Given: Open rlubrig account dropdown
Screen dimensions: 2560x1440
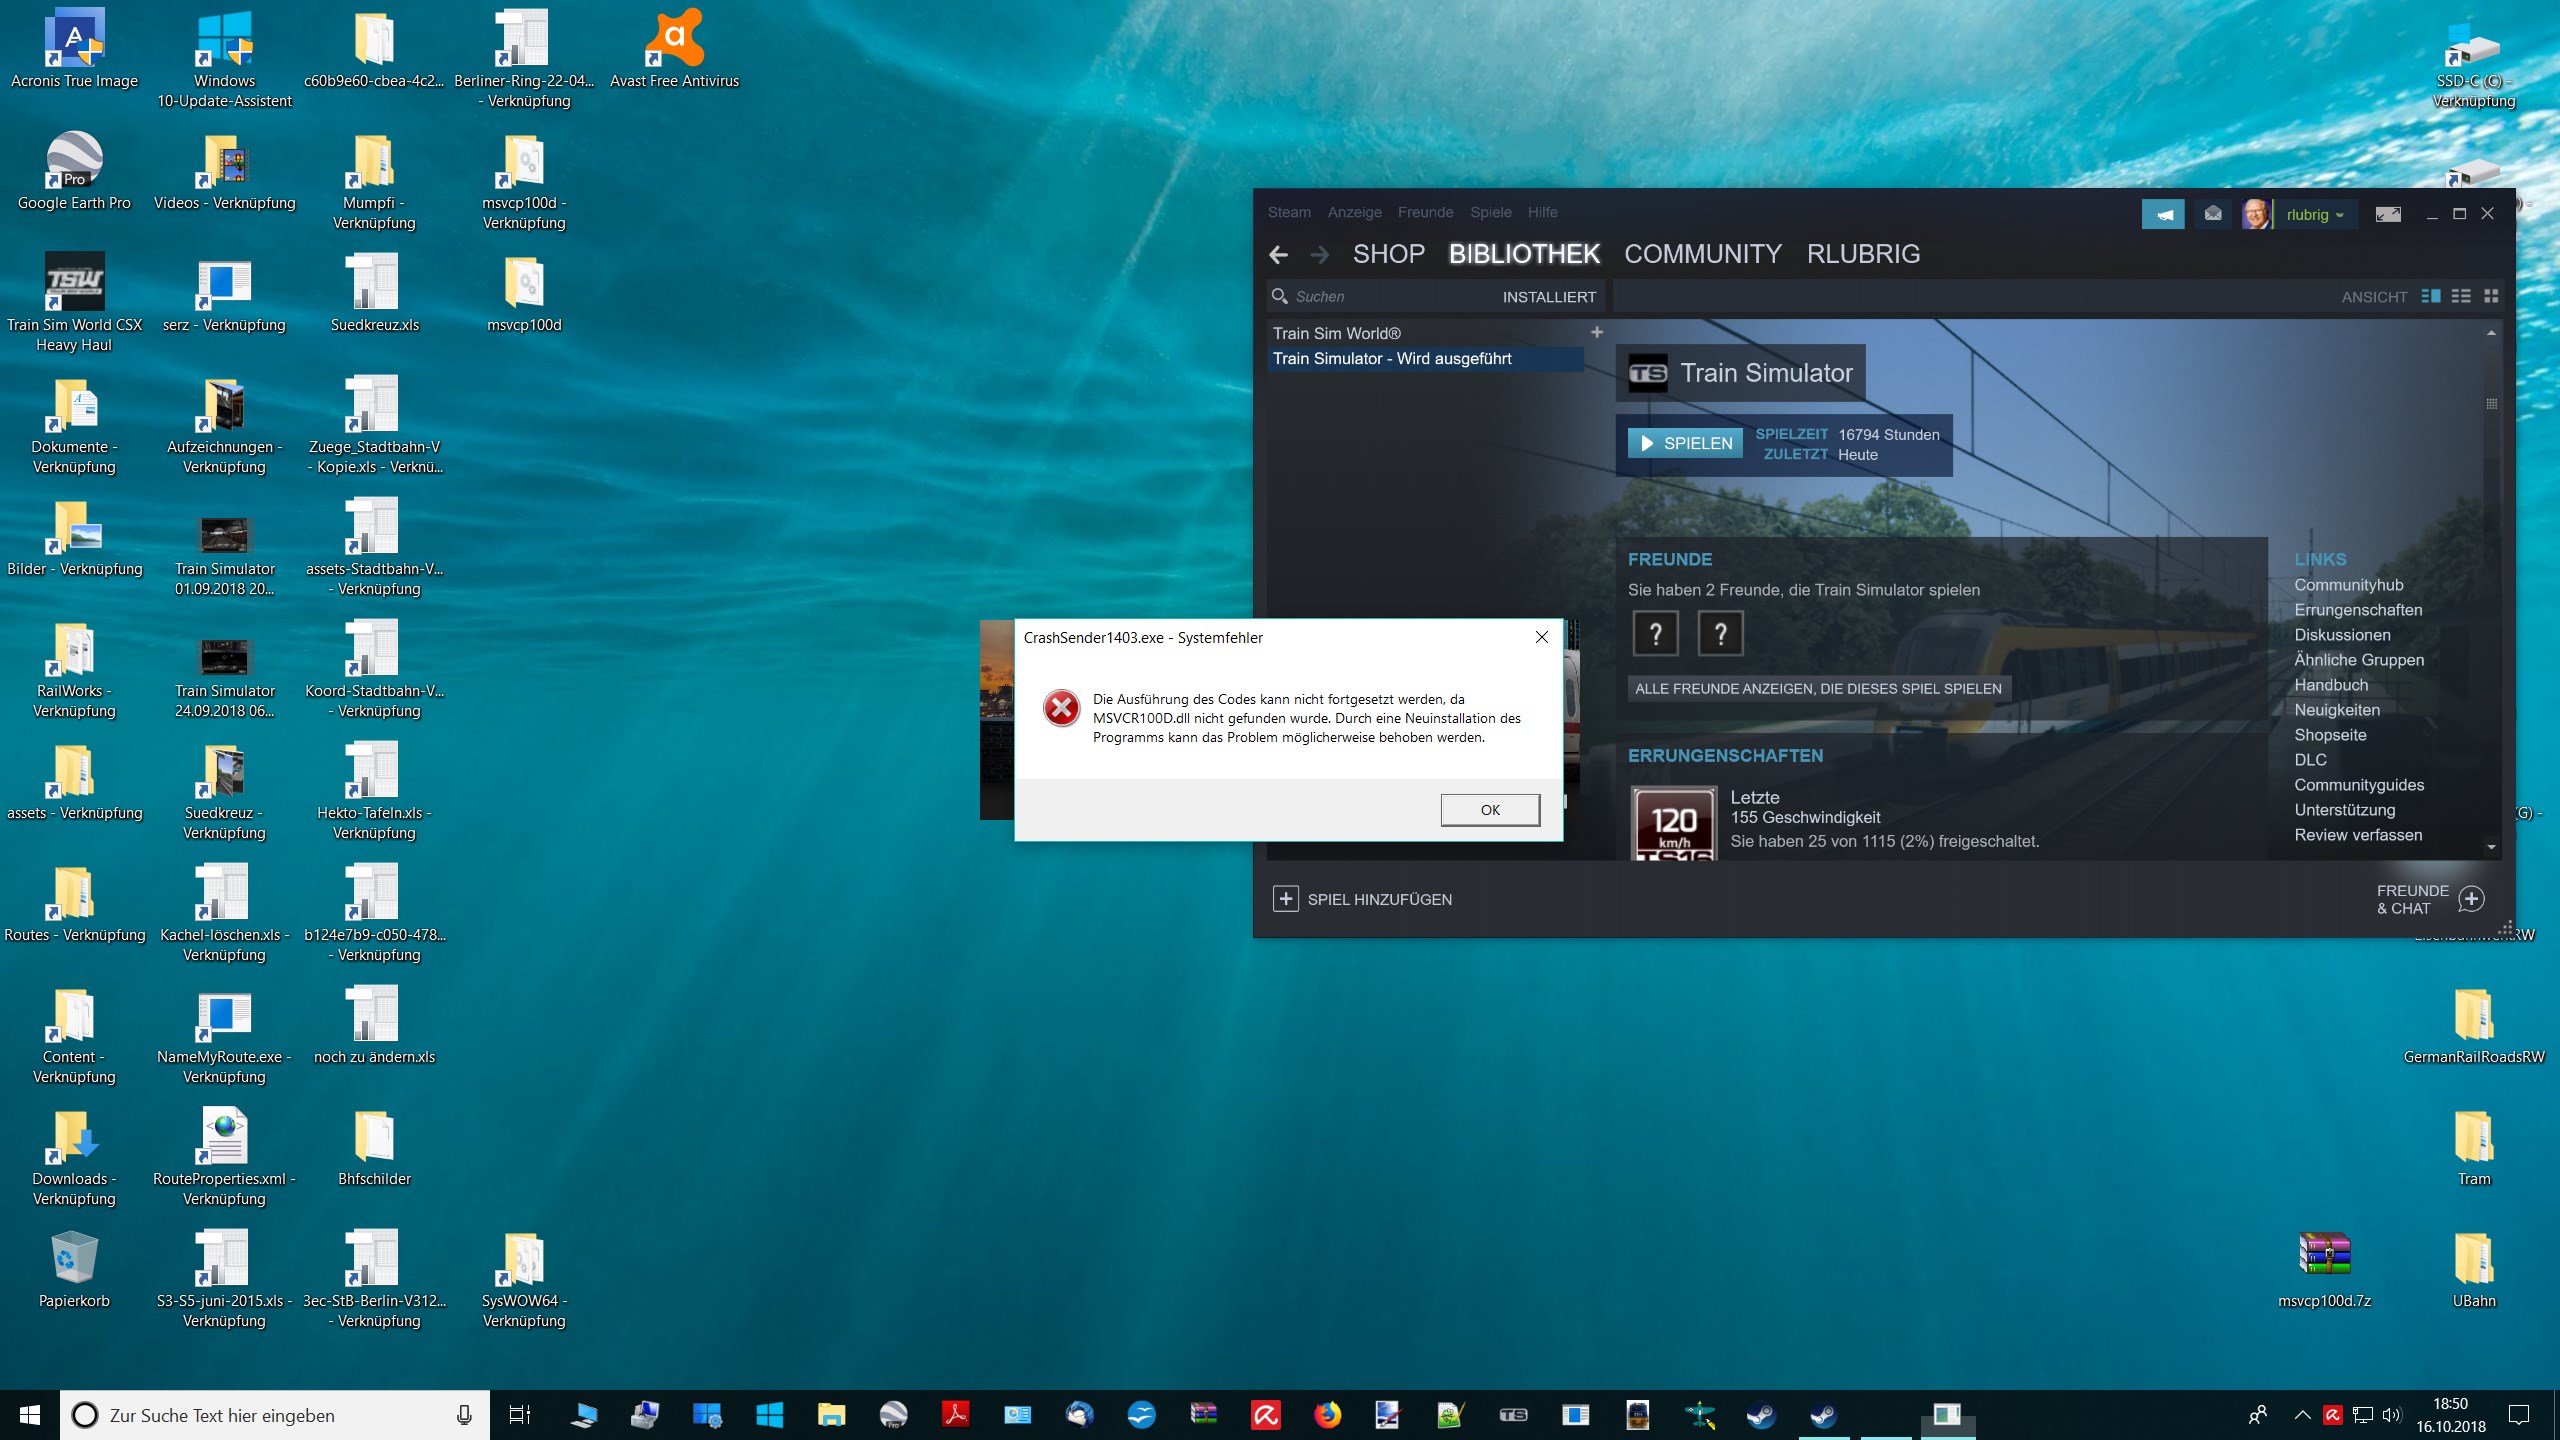Looking at the screenshot, I should click(2314, 215).
